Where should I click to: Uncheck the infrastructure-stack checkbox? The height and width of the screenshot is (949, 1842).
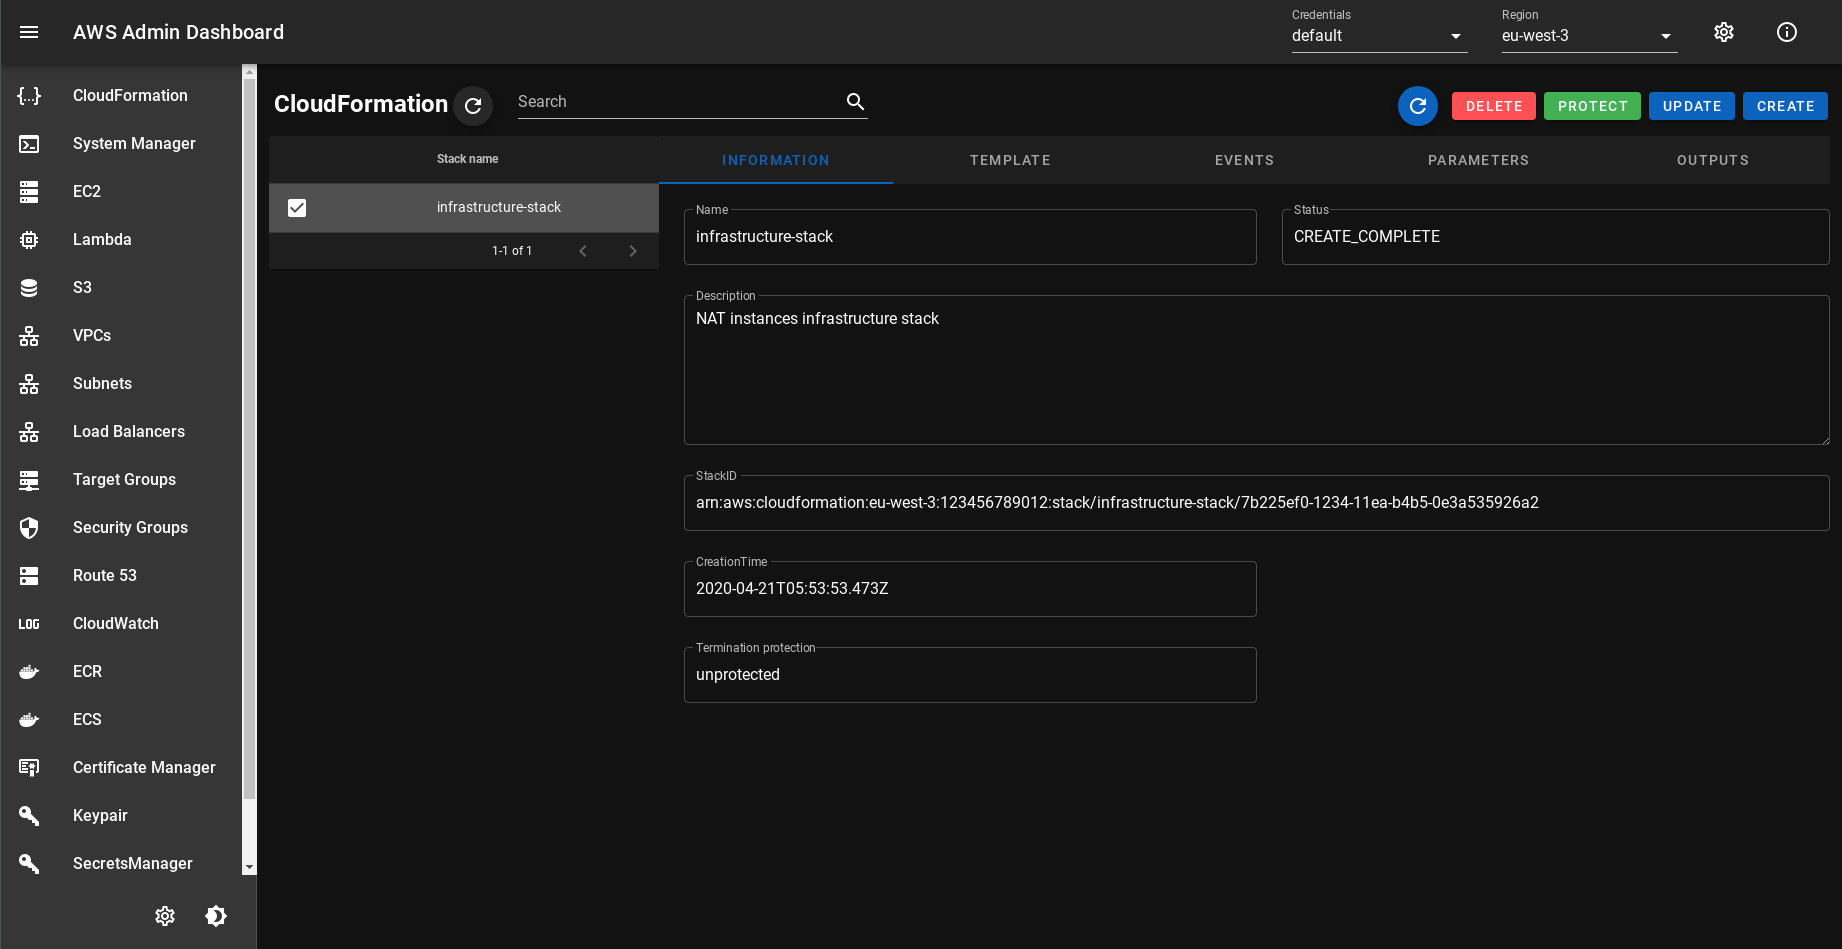(x=297, y=208)
